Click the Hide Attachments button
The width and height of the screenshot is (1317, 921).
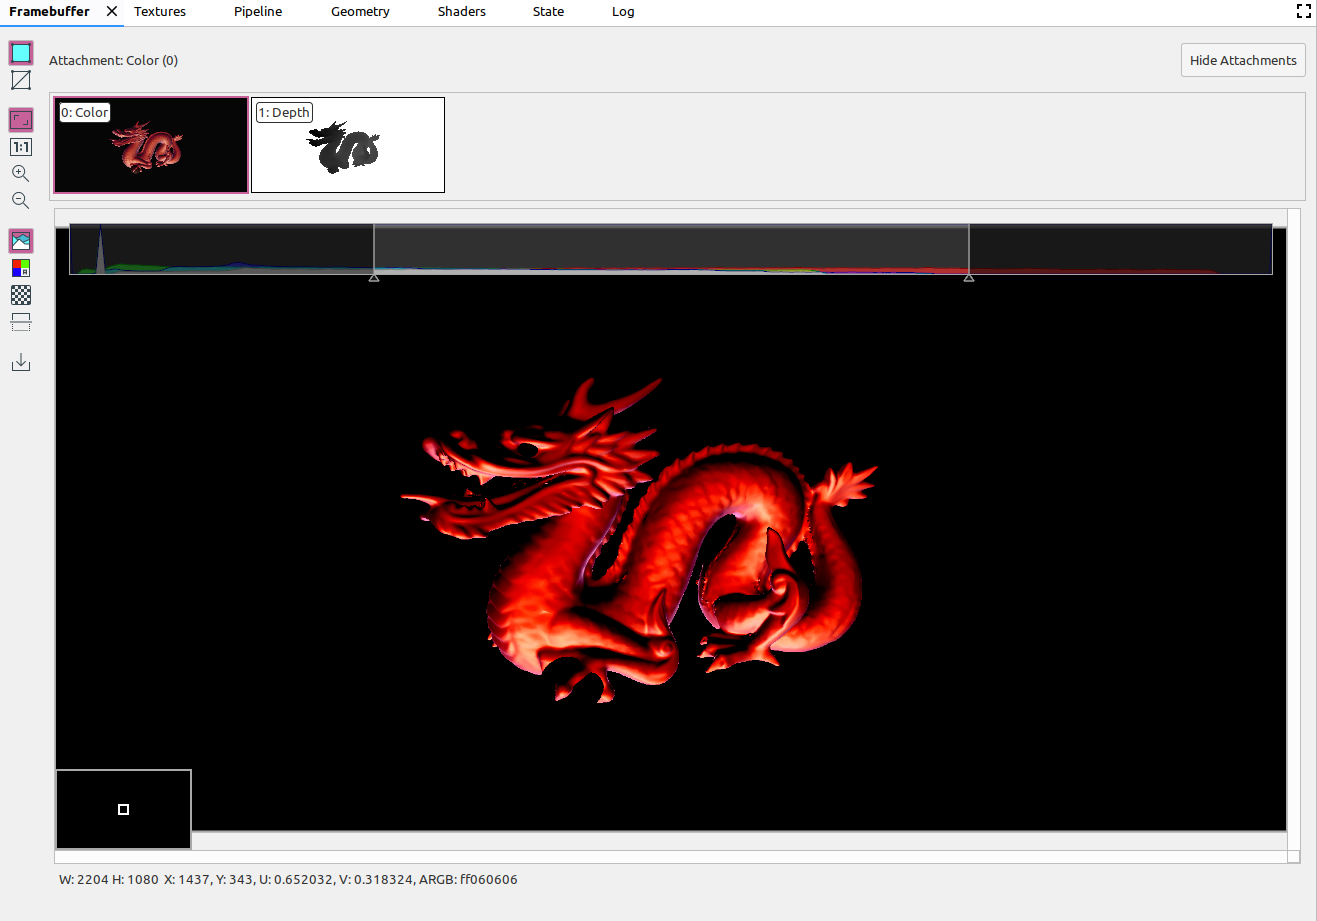[1243, 60]
